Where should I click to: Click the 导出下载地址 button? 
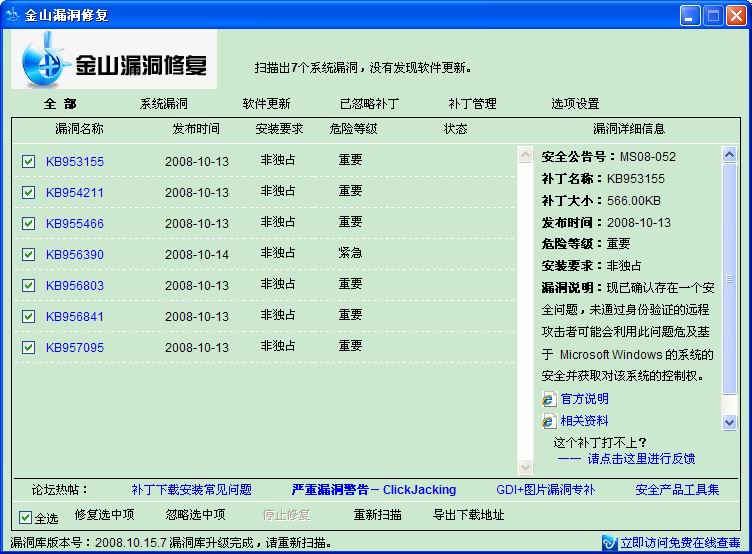(x=469, y=515)
